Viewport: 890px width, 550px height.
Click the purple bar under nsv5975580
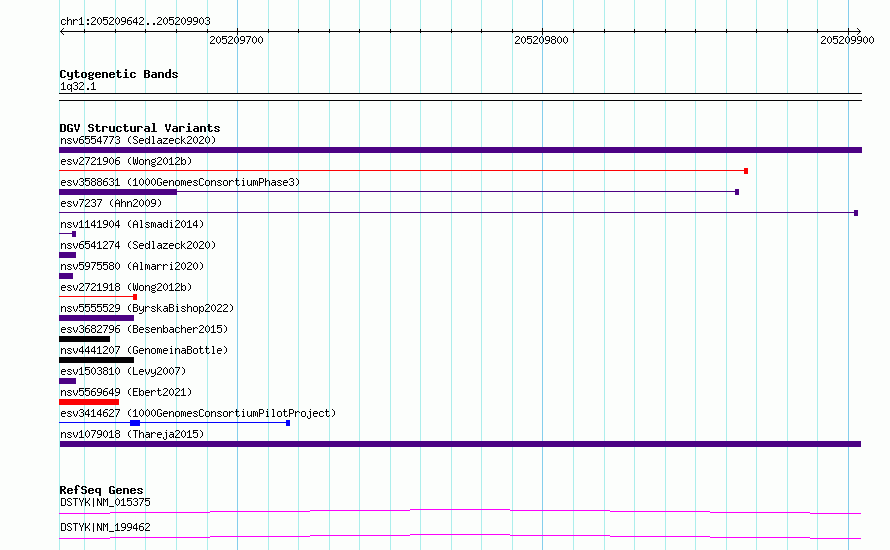(66, 276)
